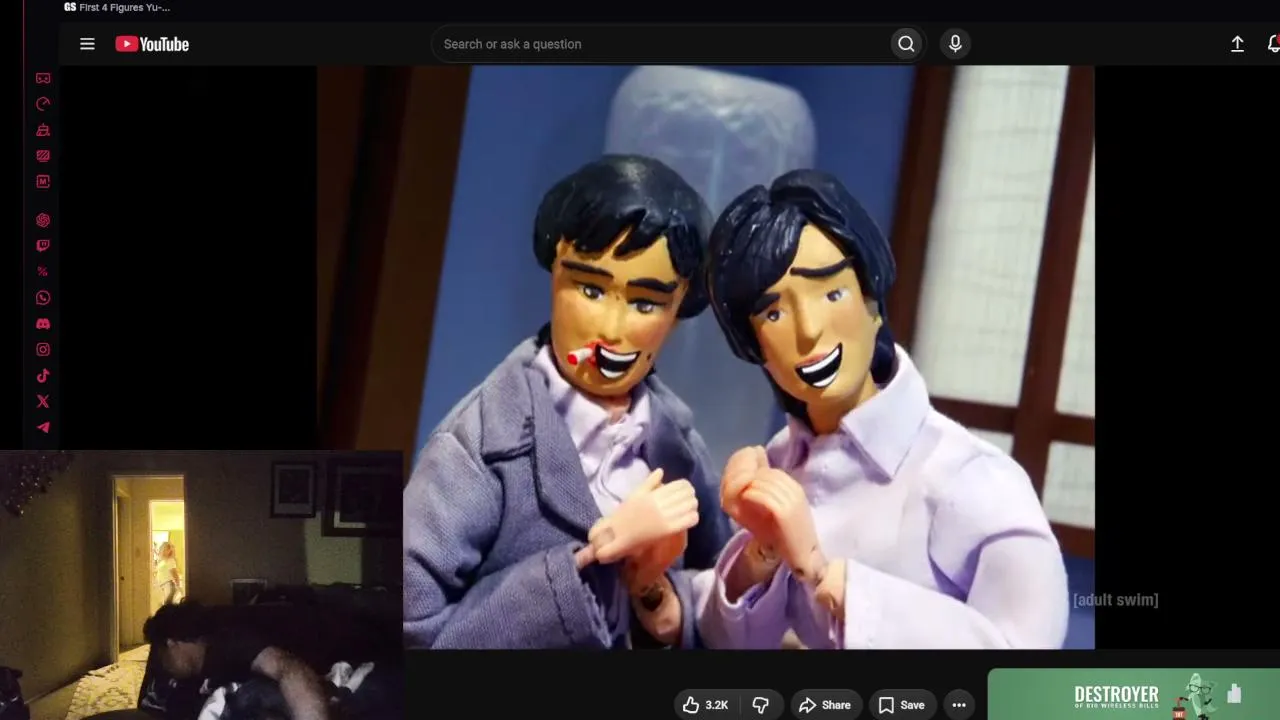Image resolution: width=1280 pixels, height=720 pixels.
Task: Focus the 'Search or ask a question' field
Action: pos(661,44)
